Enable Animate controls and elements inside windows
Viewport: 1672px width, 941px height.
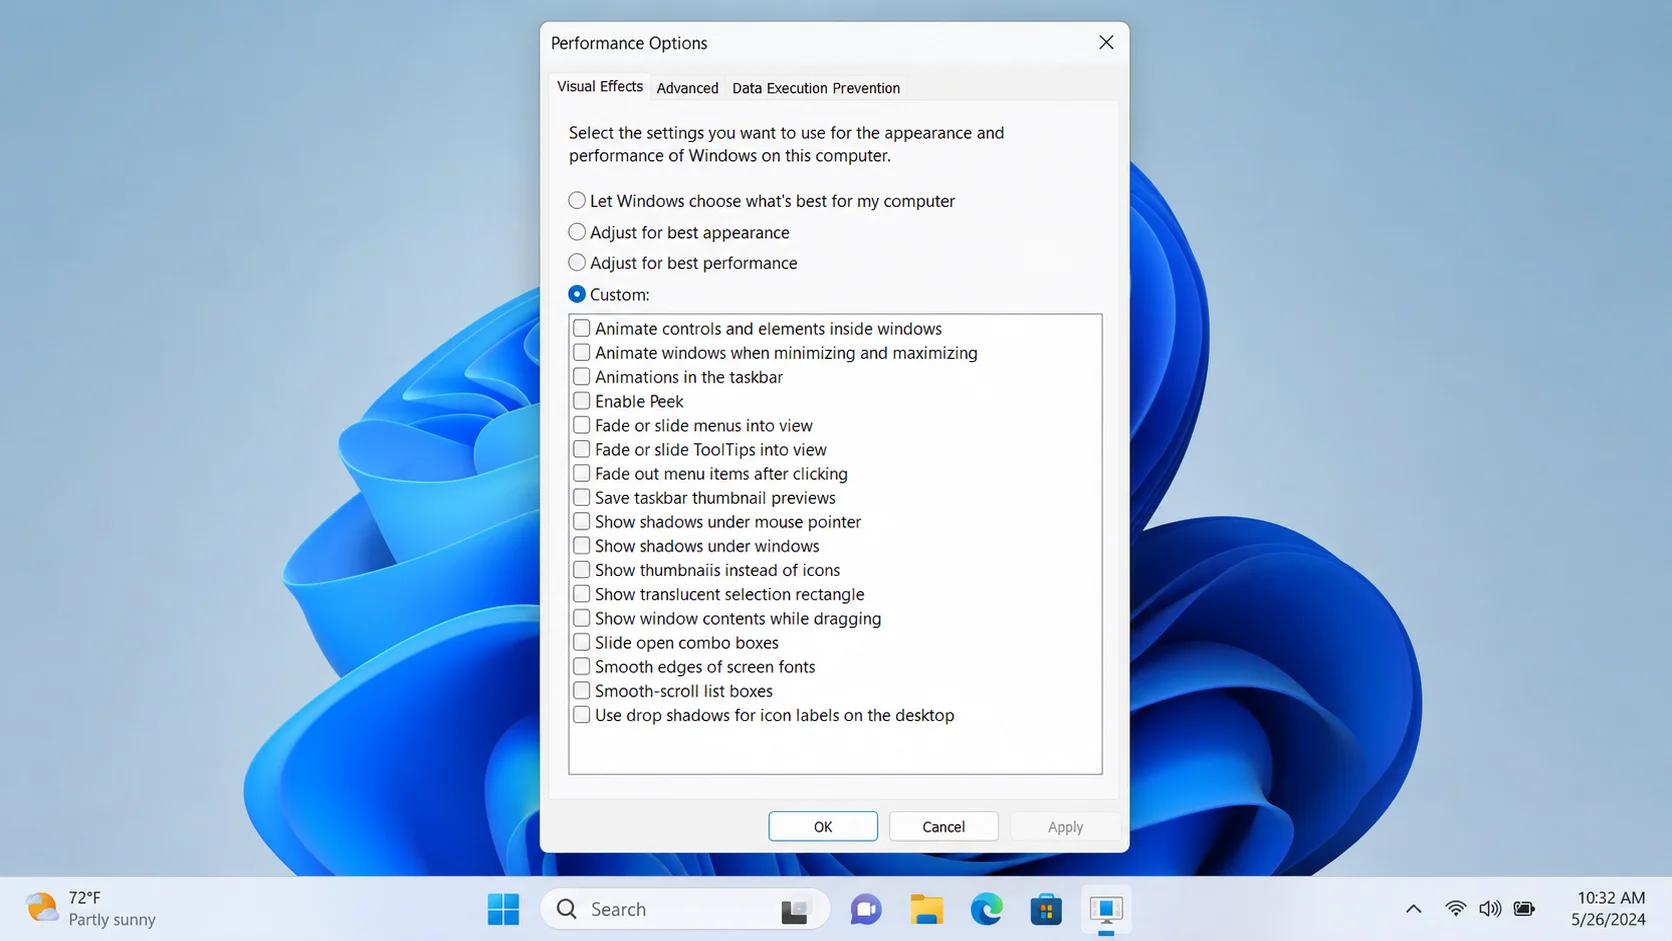[x=581, y=328]
